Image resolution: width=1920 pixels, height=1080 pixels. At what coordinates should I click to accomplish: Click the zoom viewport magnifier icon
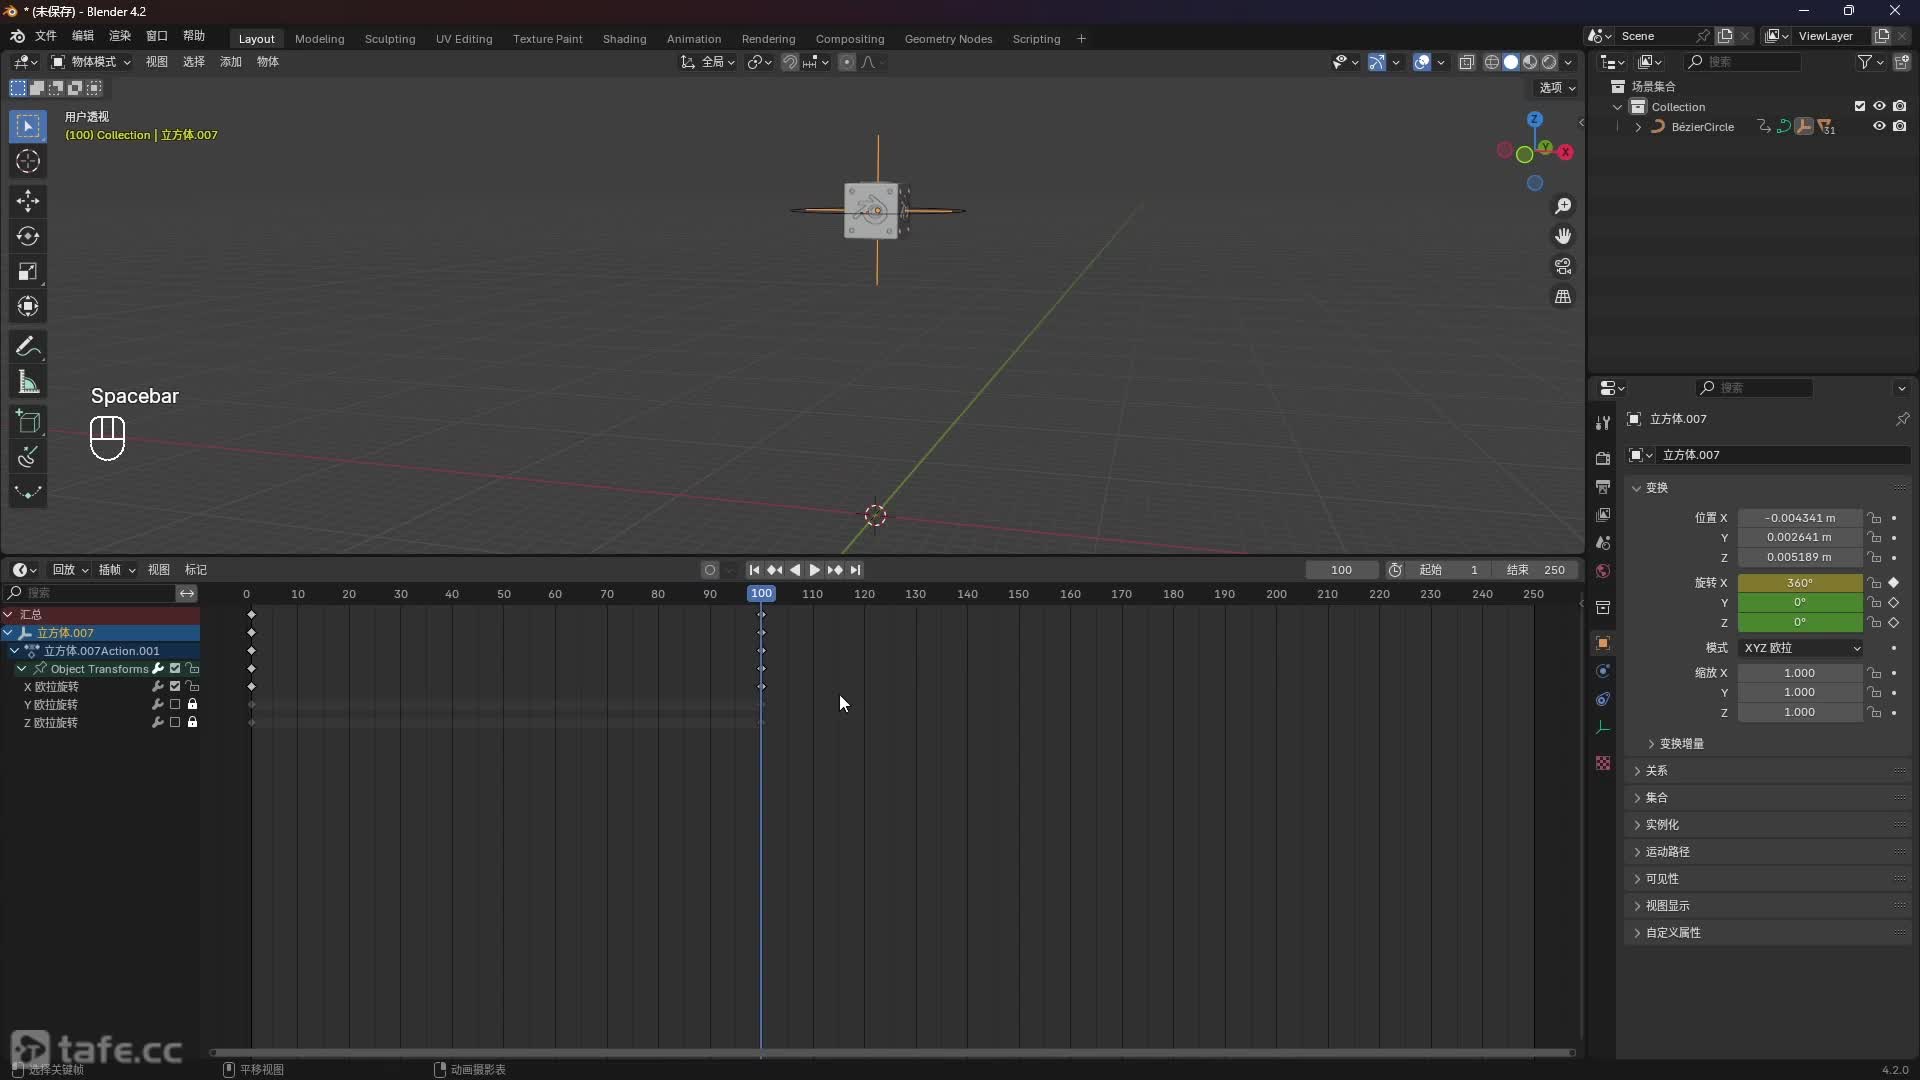point(1563,206)
